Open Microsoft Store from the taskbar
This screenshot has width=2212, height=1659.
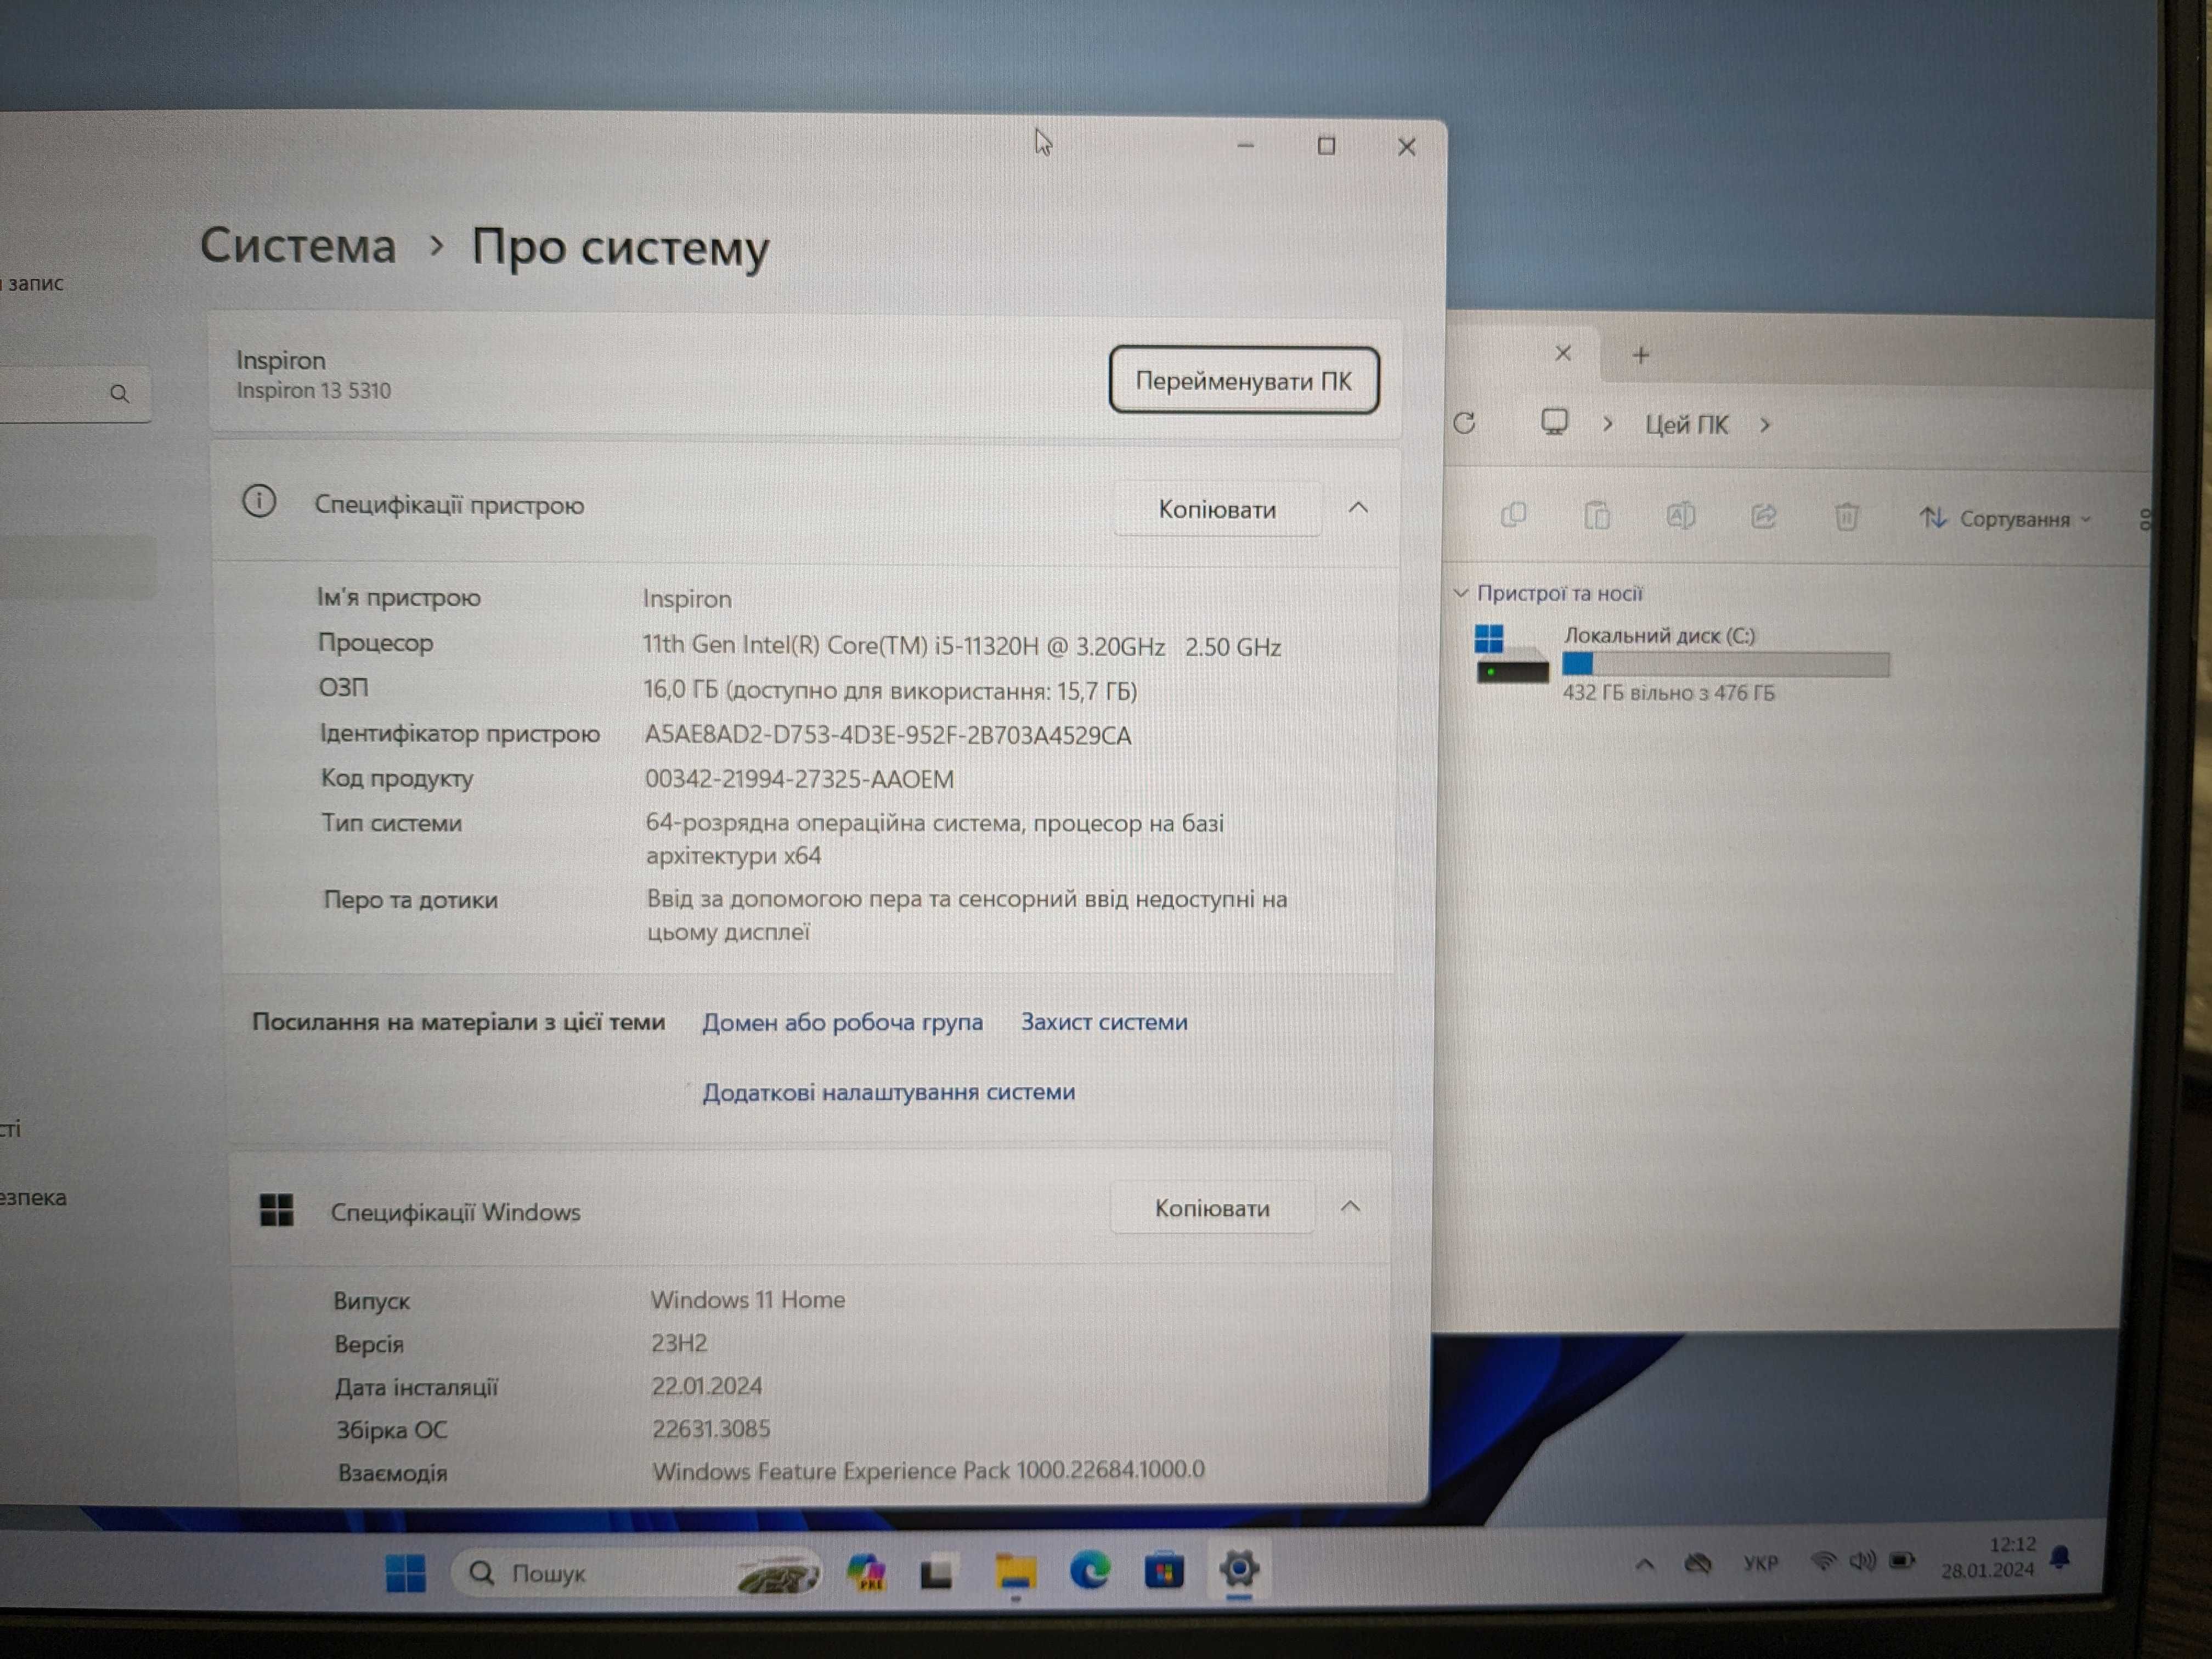(x=1164, y=1570)
